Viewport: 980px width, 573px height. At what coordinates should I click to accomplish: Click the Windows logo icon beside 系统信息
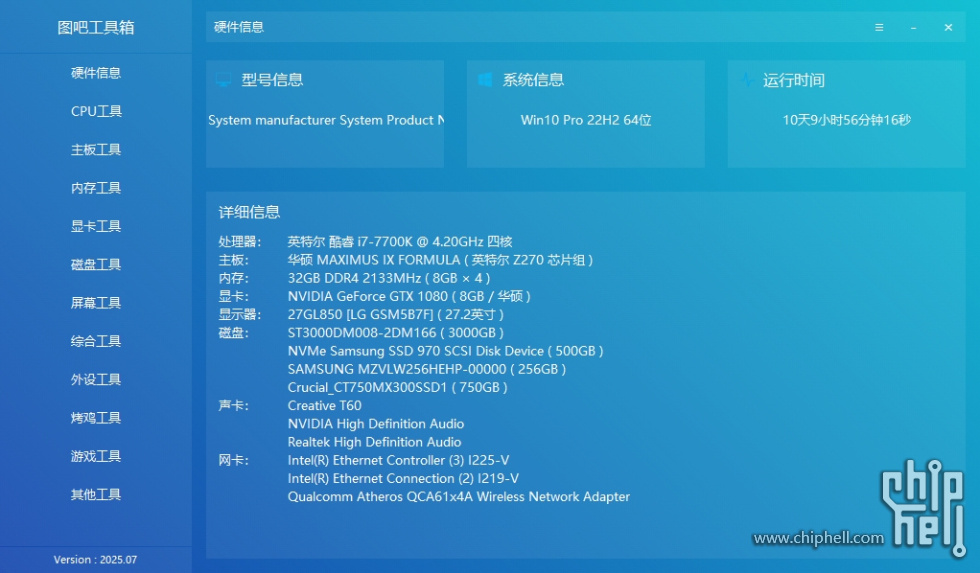point(485,79)
